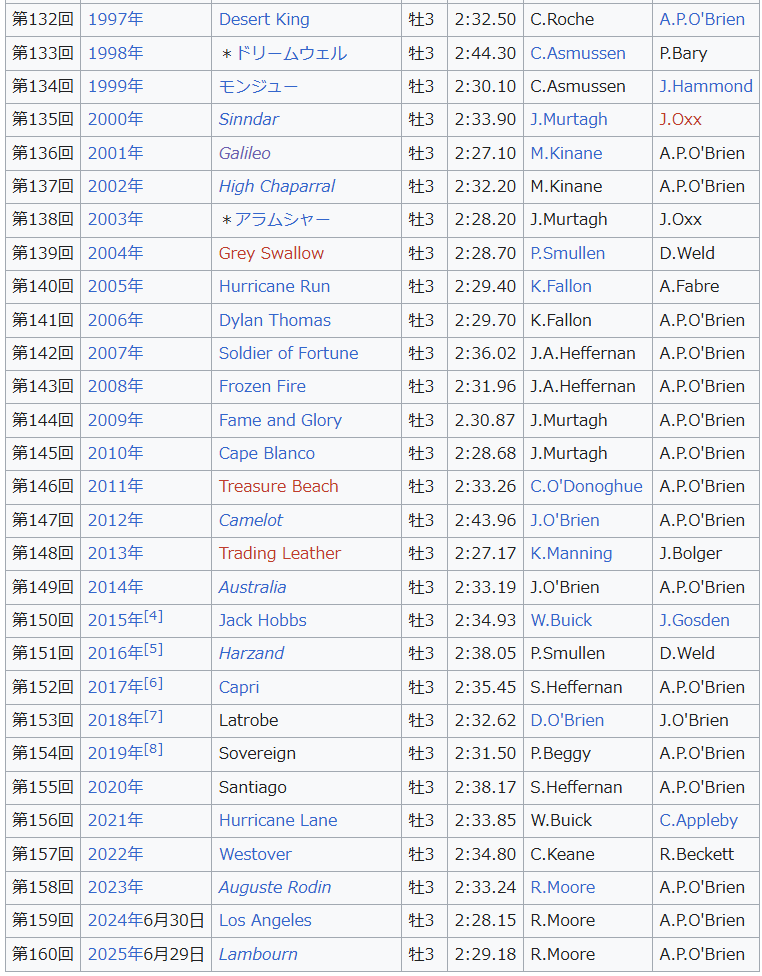Open R.Moore link in the 2023 row
This screenshot has height=976, width=762.
pyautogui.click(x=562, y=887)
